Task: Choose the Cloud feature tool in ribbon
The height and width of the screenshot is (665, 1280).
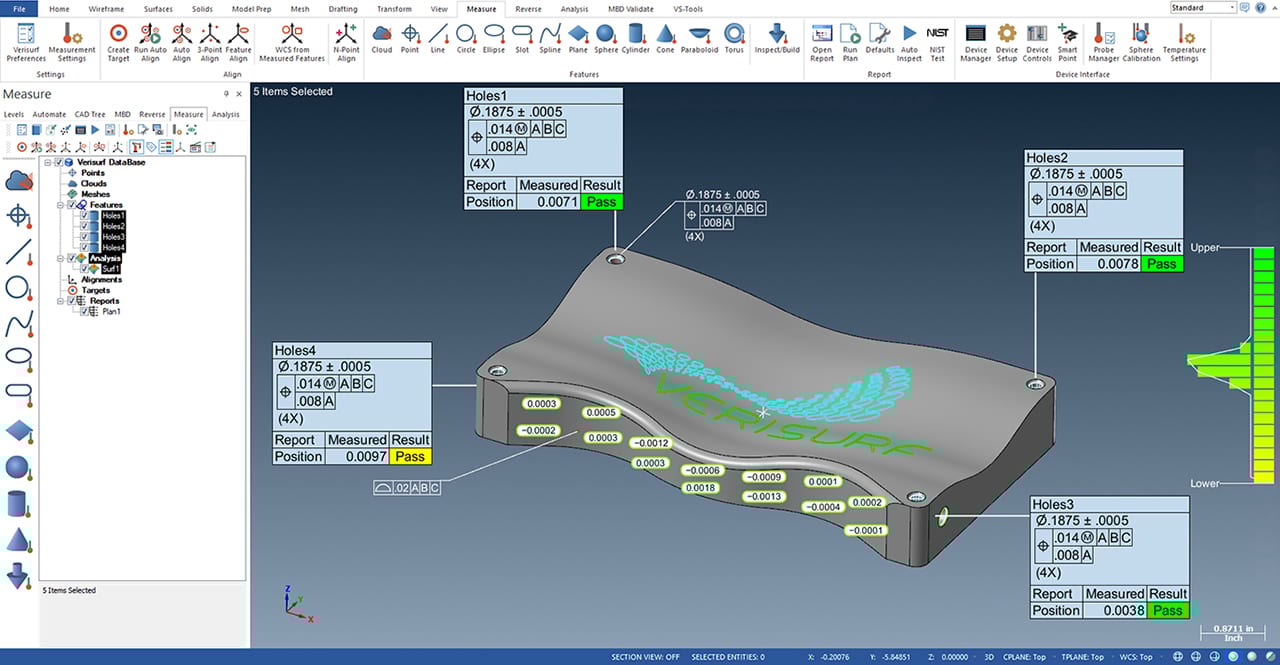Action: pos(381,40)
